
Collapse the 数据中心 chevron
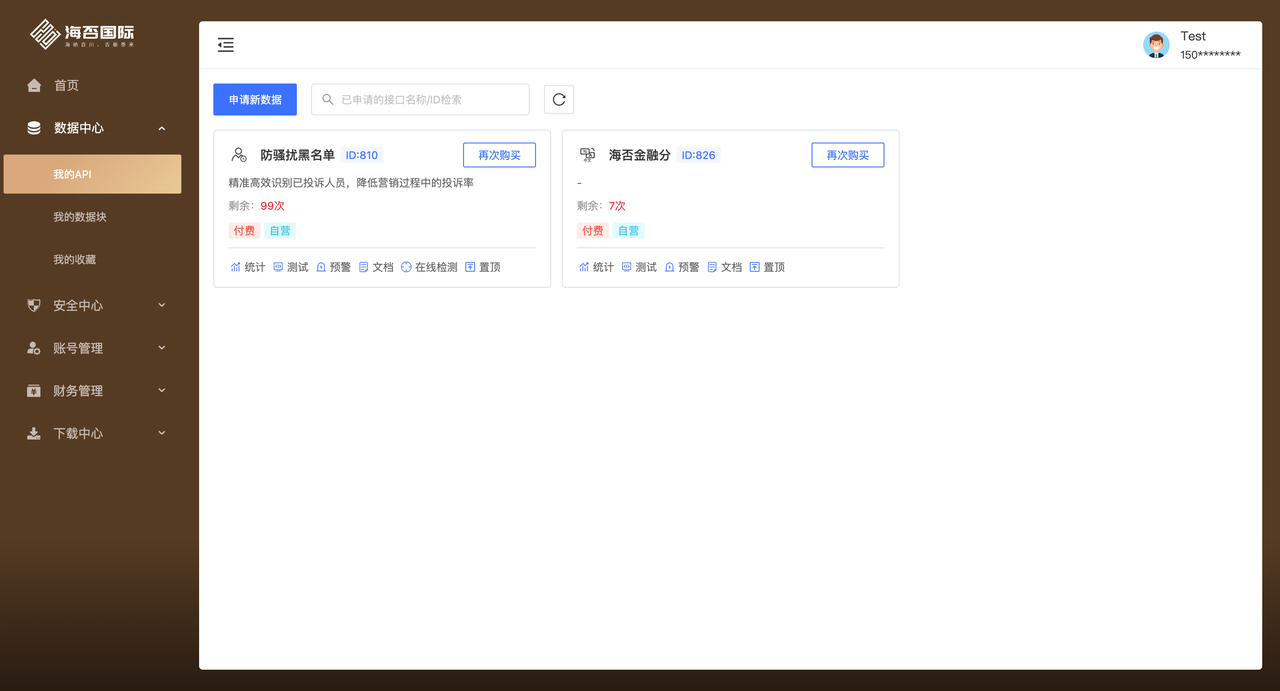[x=162, y=128]
